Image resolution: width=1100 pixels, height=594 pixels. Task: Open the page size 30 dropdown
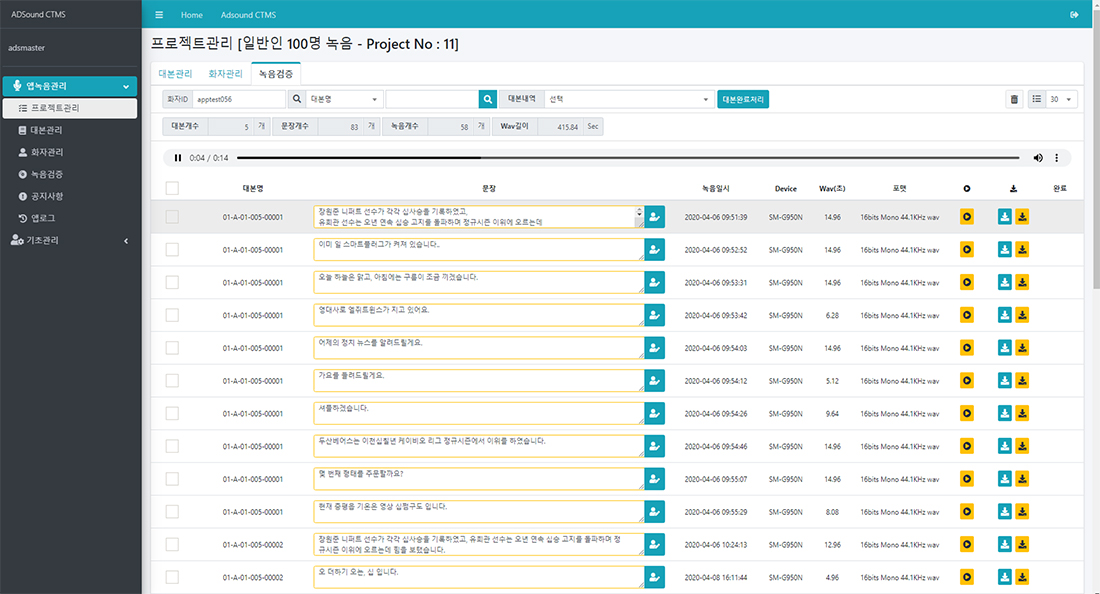tap(1061, 100)
